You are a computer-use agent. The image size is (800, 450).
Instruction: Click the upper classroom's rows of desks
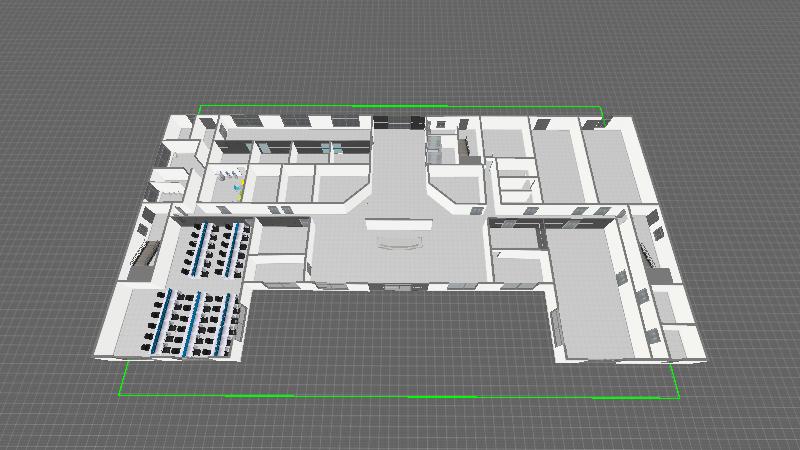click(216, 249)
